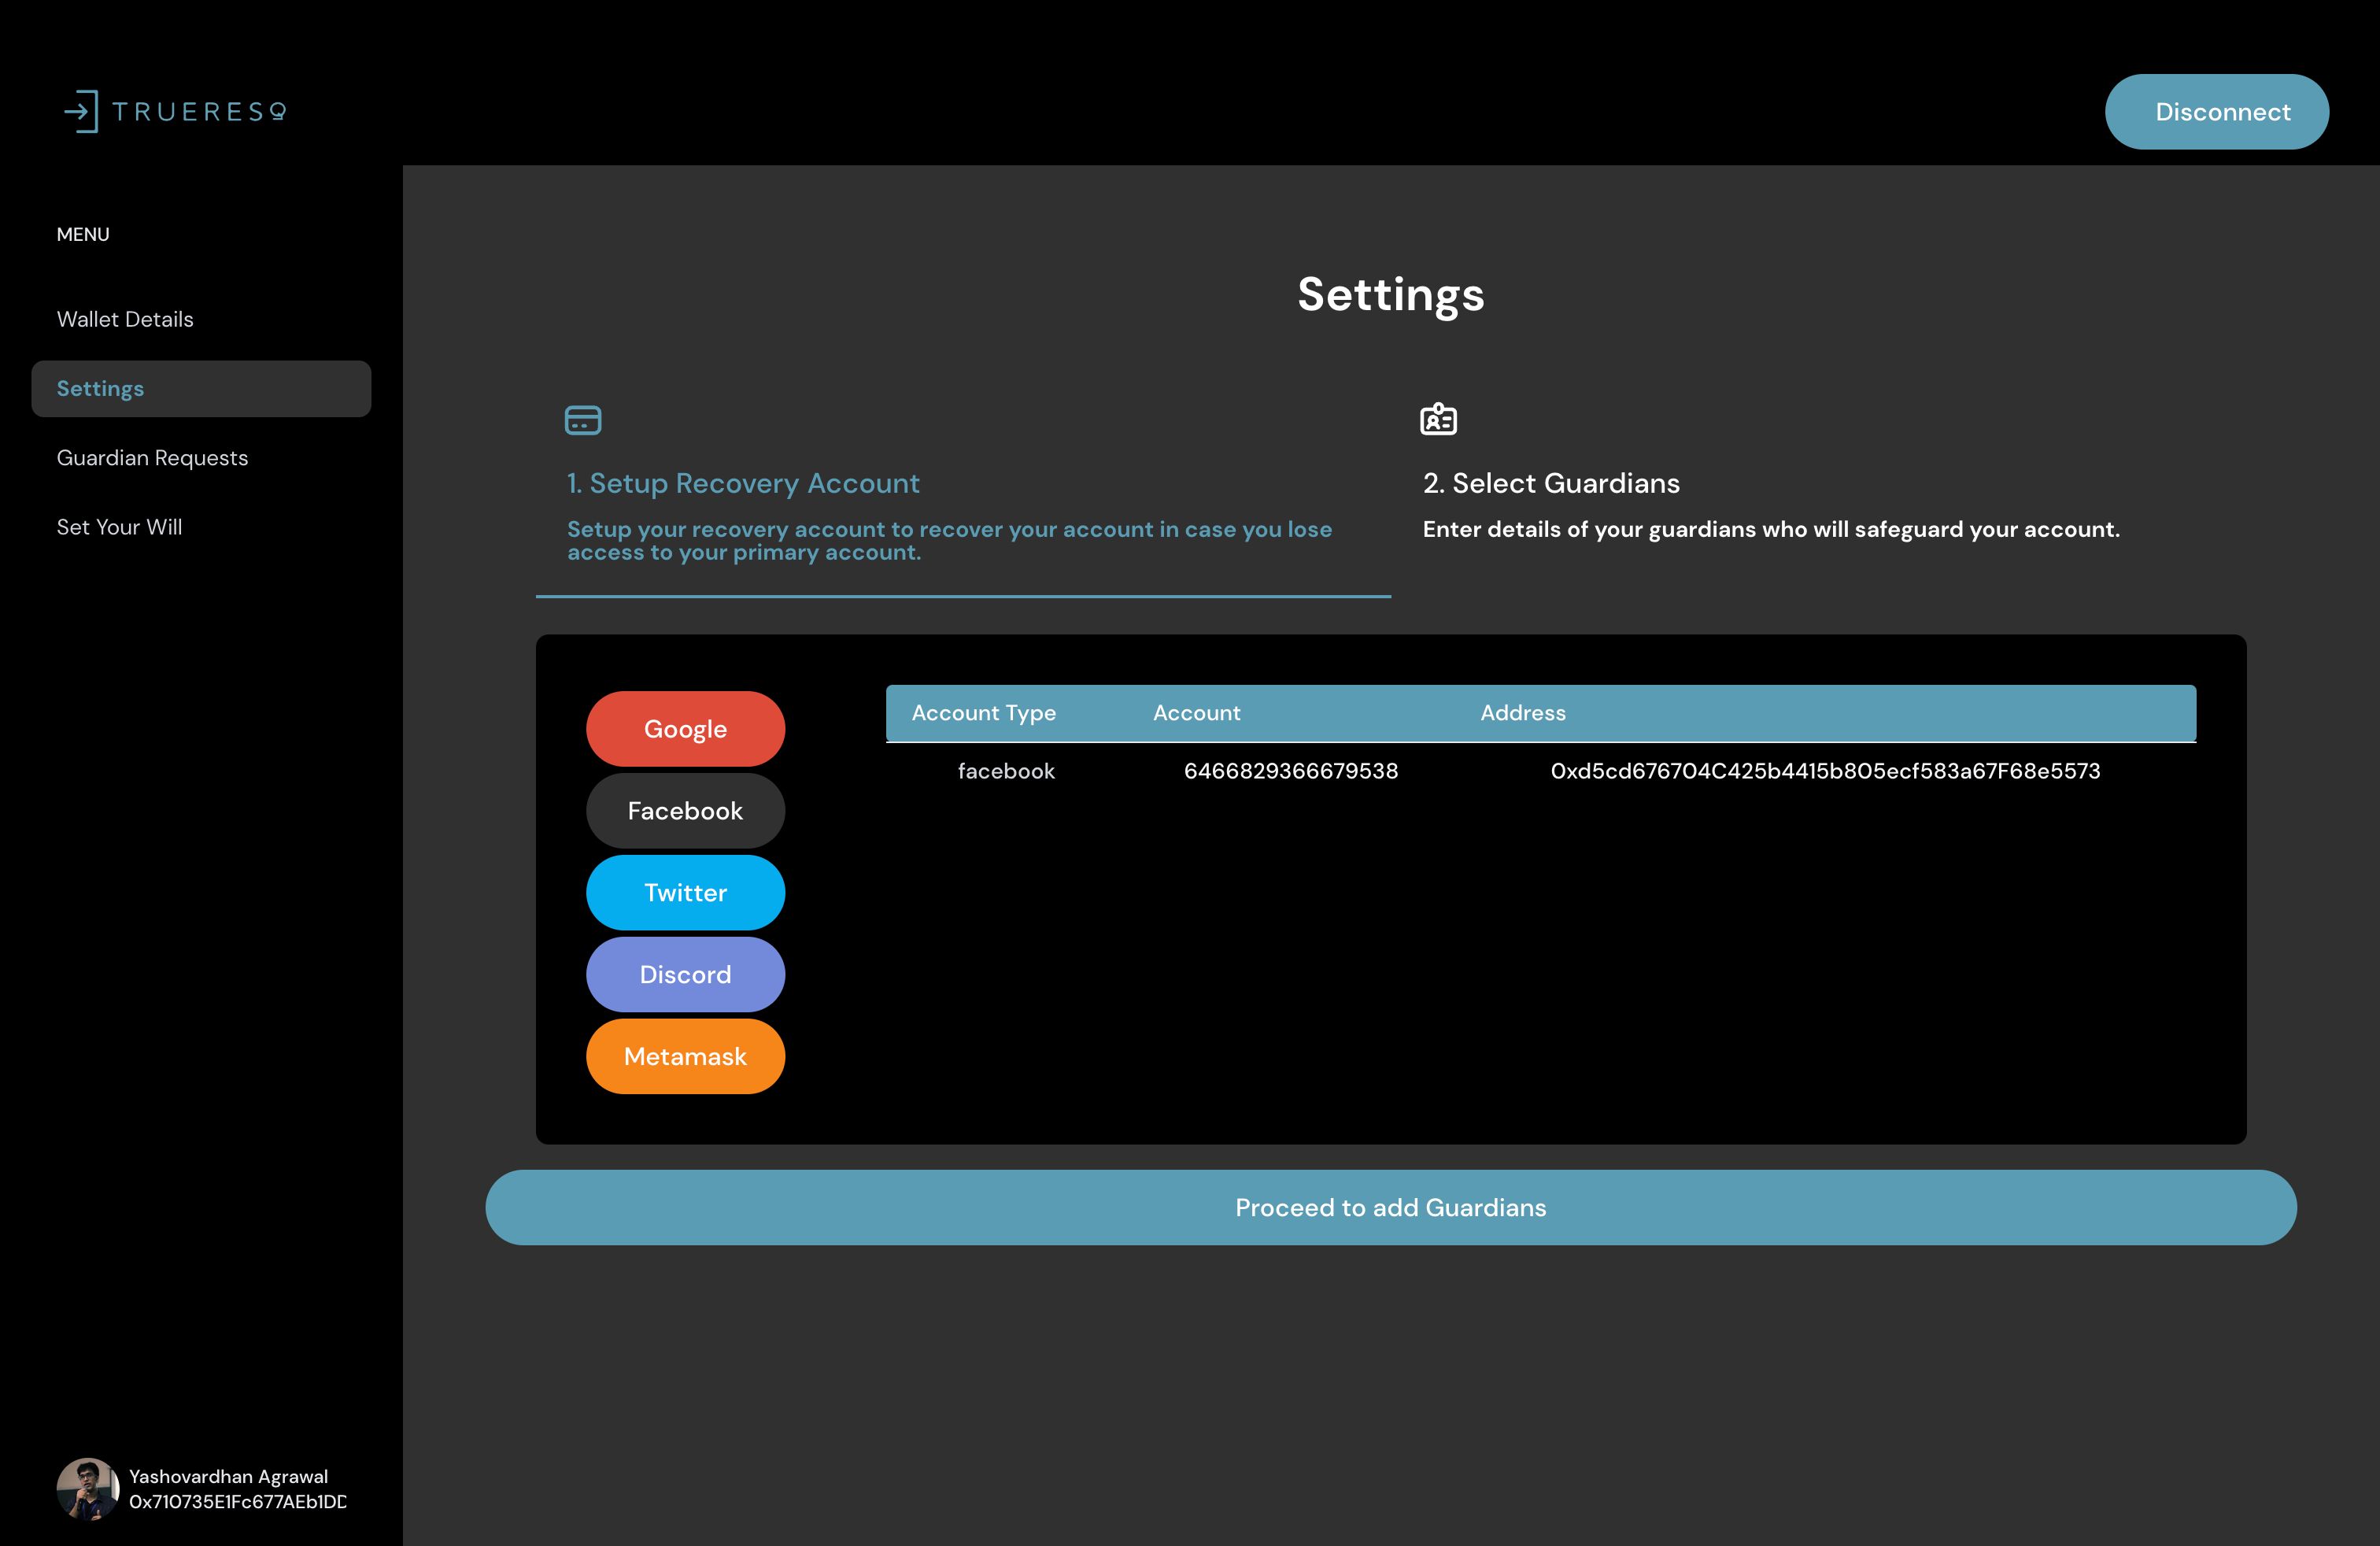Click the Twitter recovery account button

point(686,892)
